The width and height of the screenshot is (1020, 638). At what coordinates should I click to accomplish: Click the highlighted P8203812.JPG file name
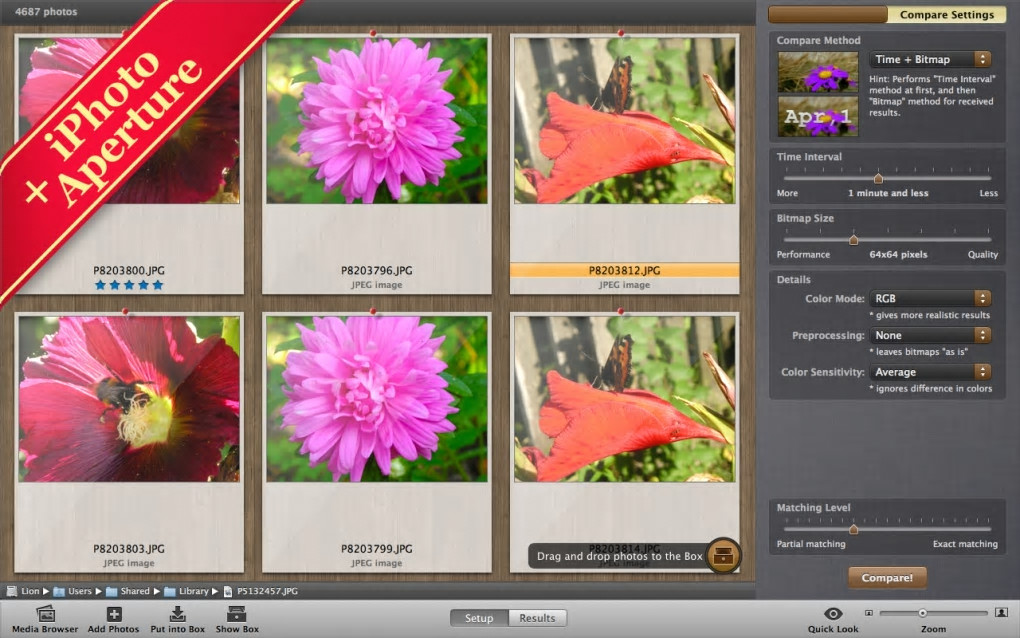624,271
